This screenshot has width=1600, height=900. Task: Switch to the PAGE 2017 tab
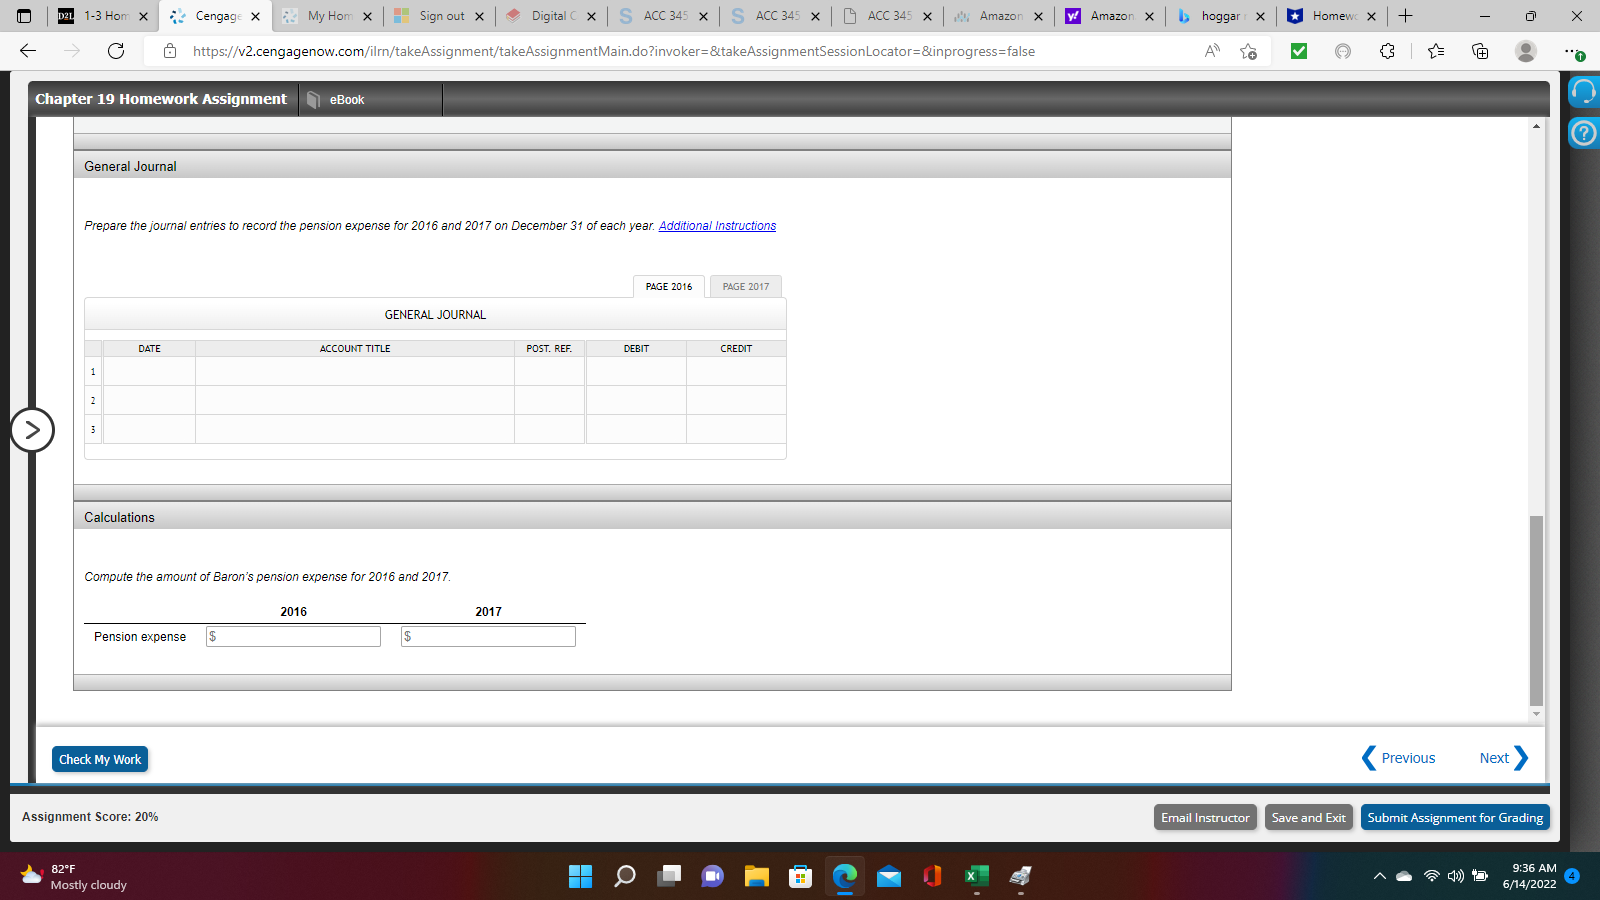point(745,286)
